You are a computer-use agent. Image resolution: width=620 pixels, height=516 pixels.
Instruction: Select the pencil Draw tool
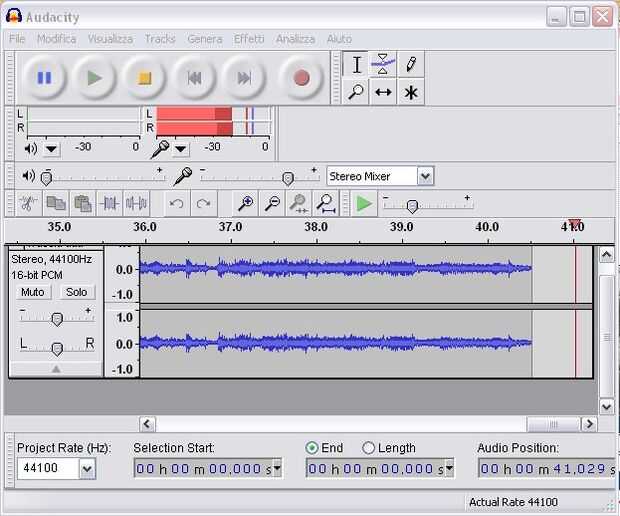coord(411,64)
